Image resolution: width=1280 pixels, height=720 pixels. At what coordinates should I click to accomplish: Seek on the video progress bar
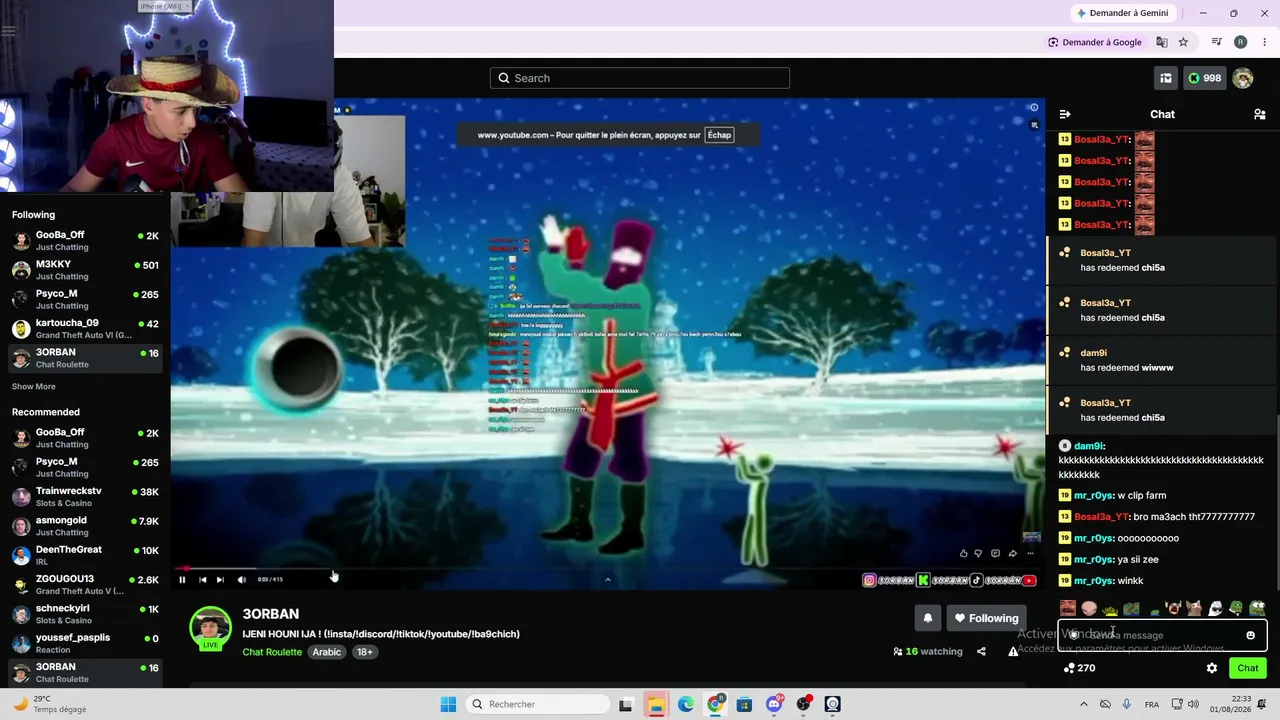[x=607, y=569]
